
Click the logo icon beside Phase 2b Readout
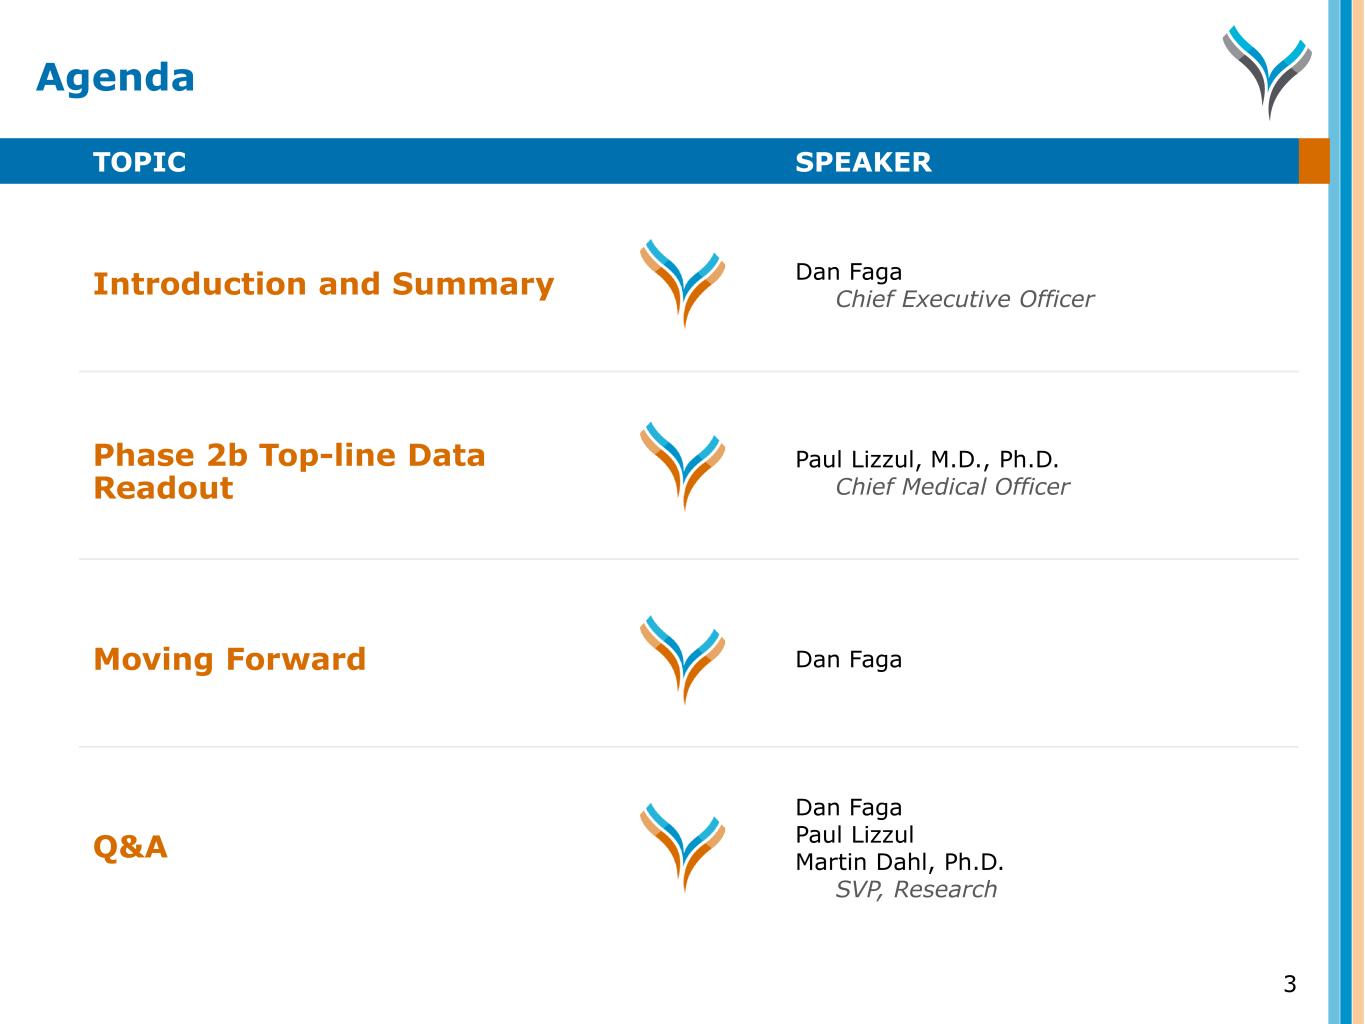[682, 466]
